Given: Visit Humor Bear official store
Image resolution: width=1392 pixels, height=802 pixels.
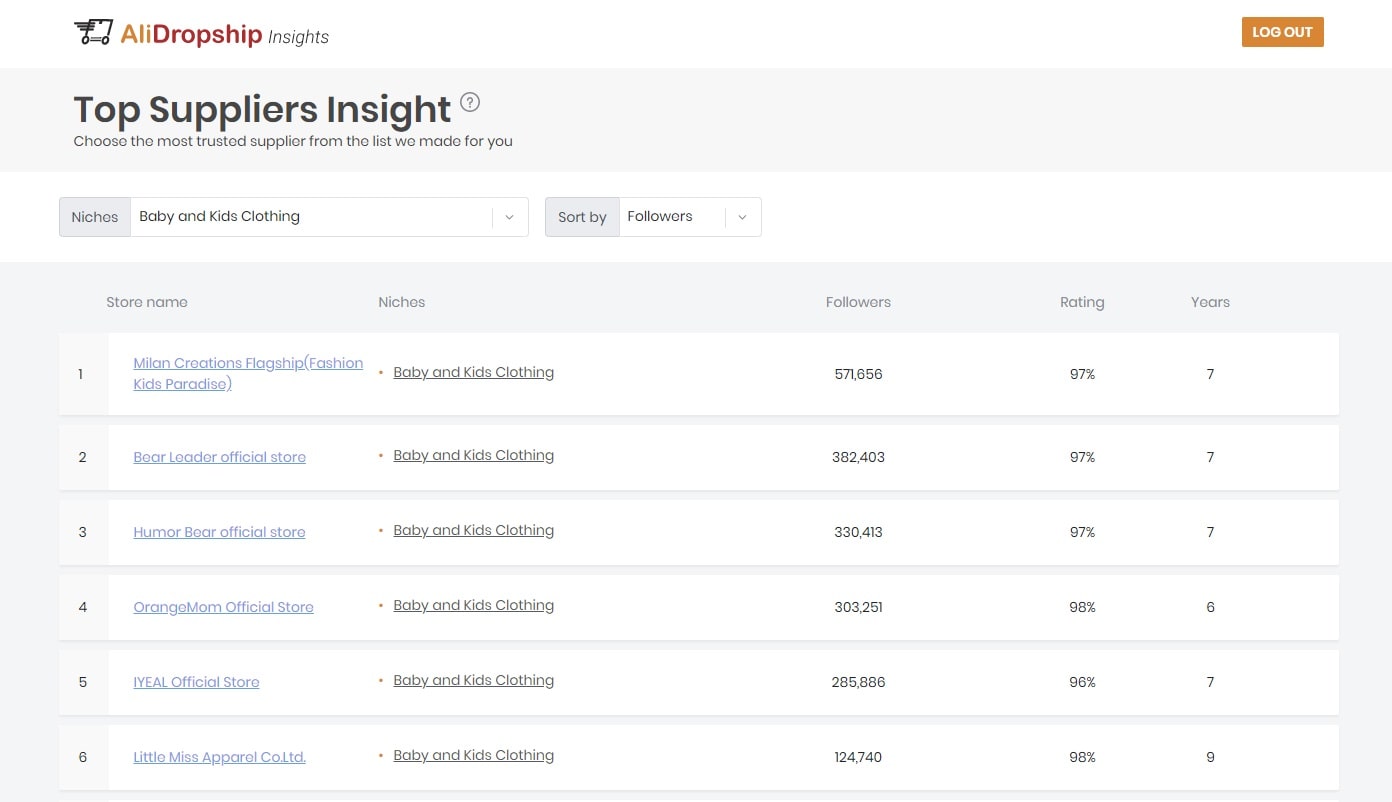Looking at the screenshot, I should coord(219,532).
